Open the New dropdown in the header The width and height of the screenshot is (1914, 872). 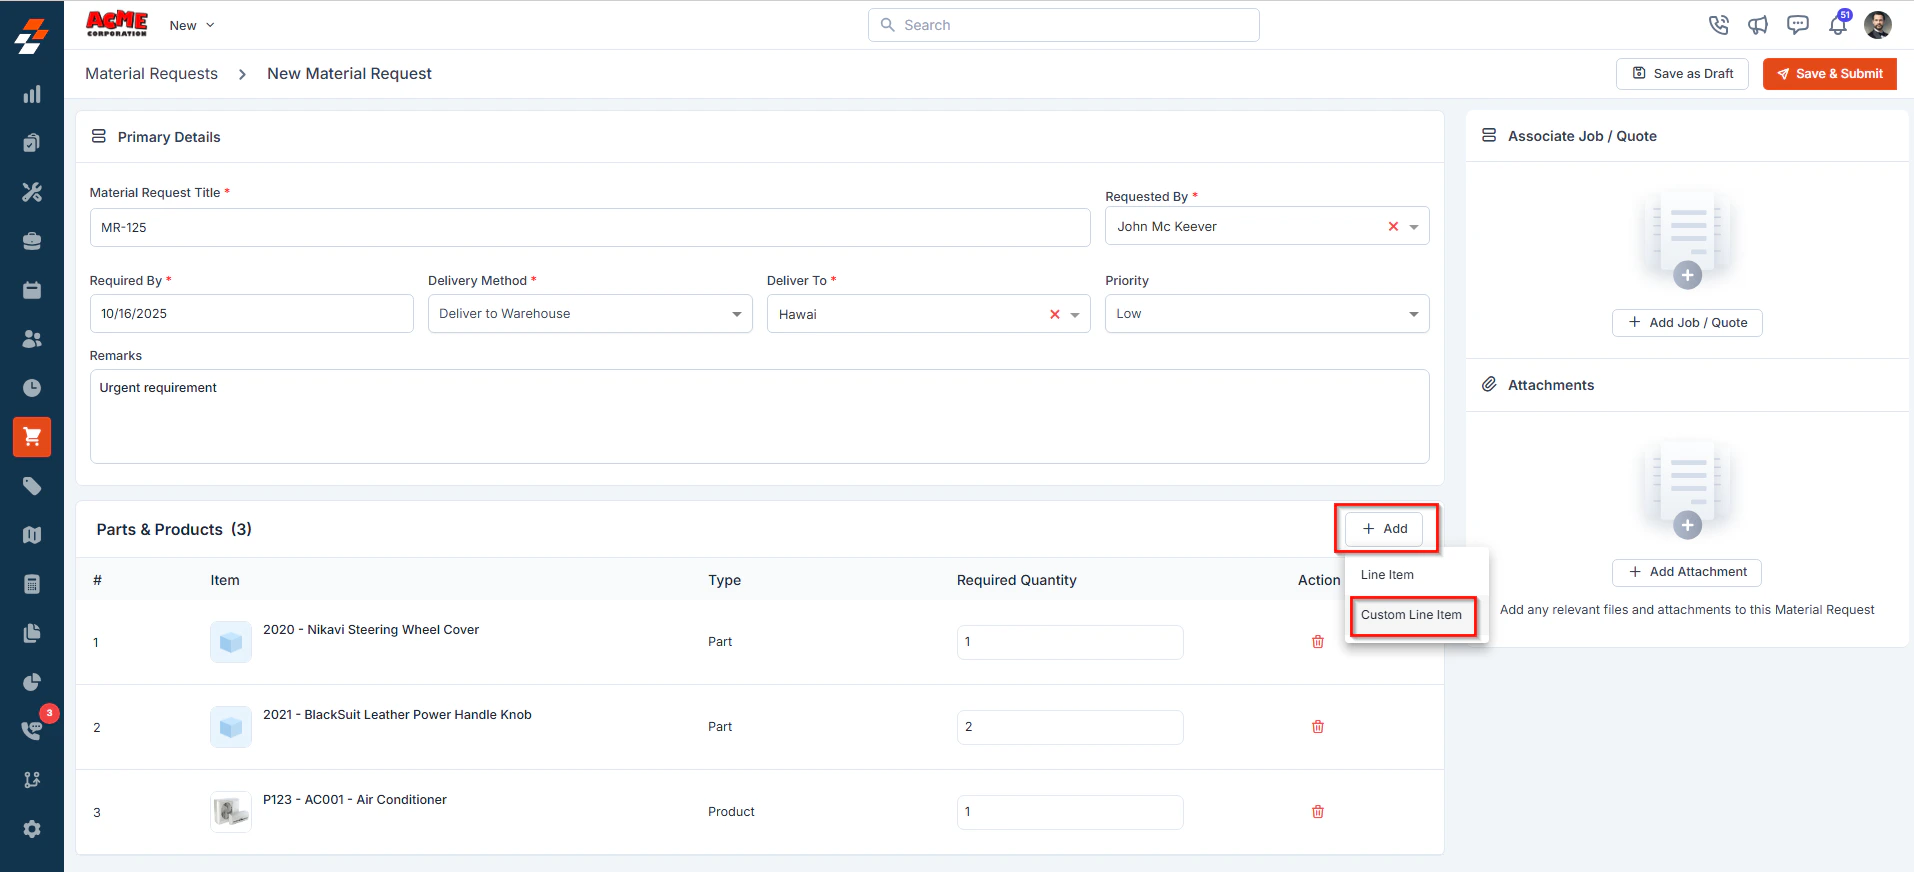point(192,25)
